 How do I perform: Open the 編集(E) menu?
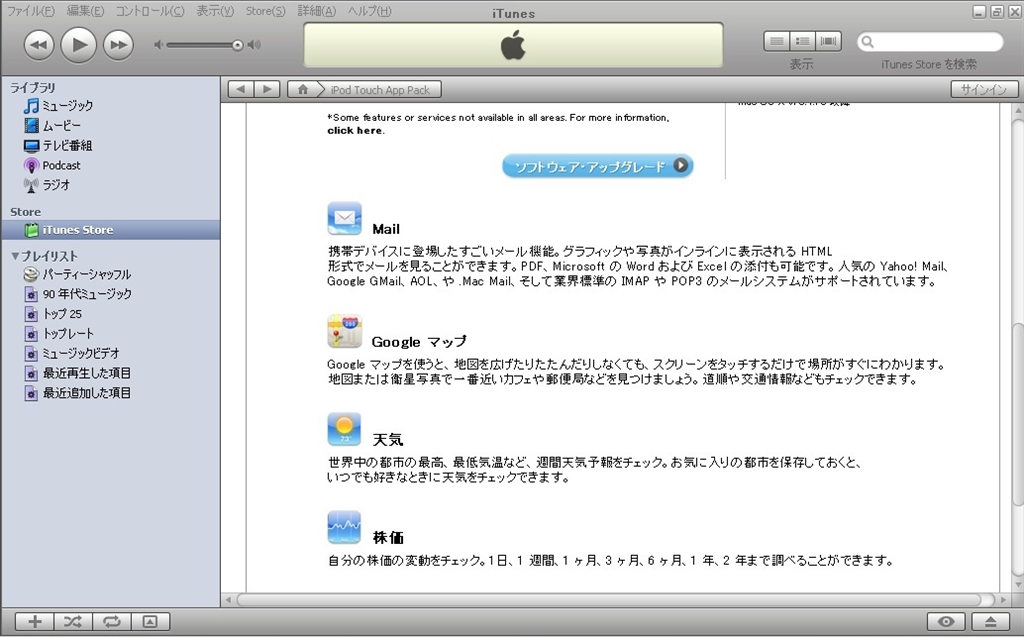point(86,10)
